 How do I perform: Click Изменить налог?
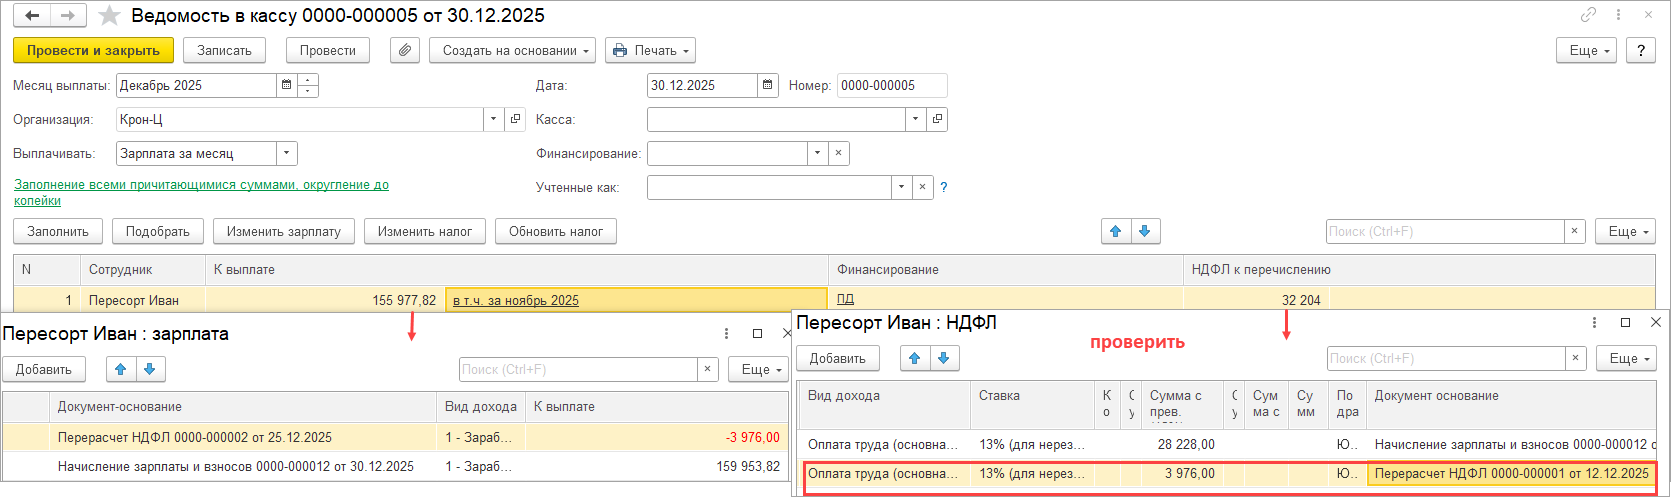coord(425,231)
